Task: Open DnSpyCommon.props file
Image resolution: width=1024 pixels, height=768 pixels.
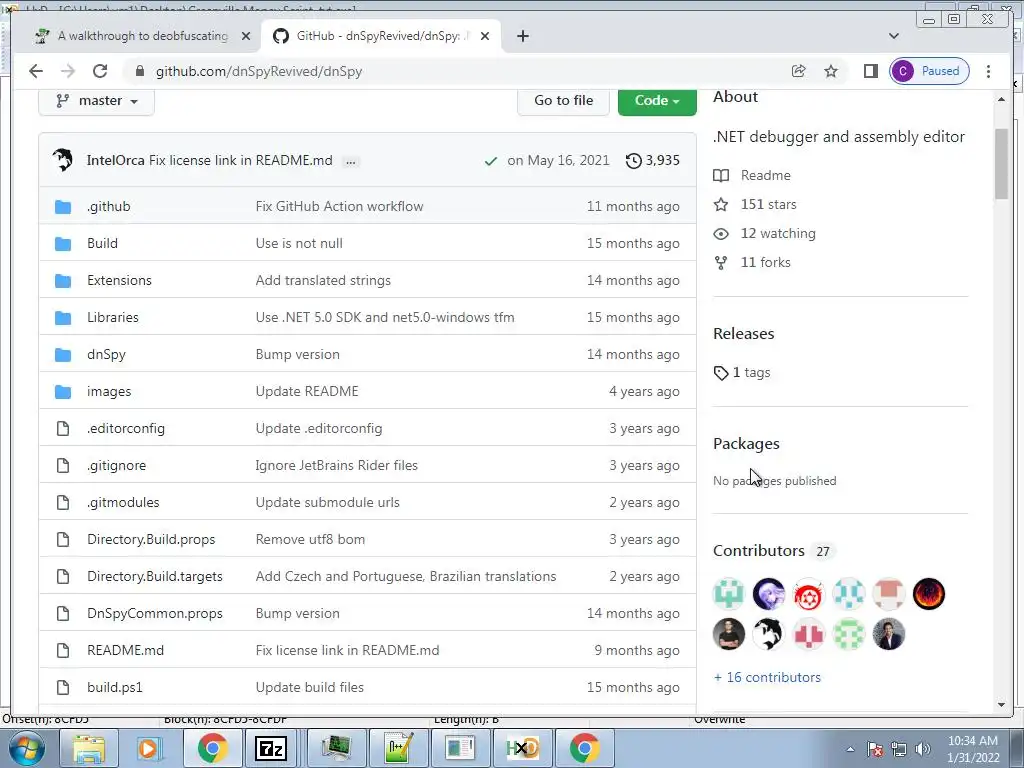Action: point(155,613)
